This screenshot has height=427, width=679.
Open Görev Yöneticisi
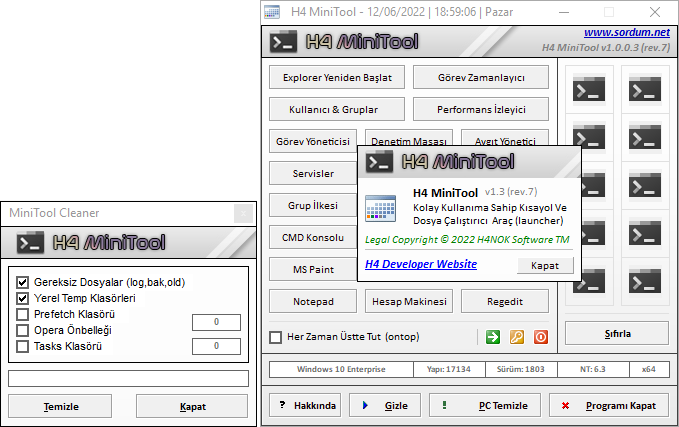[x=313, y=141]
